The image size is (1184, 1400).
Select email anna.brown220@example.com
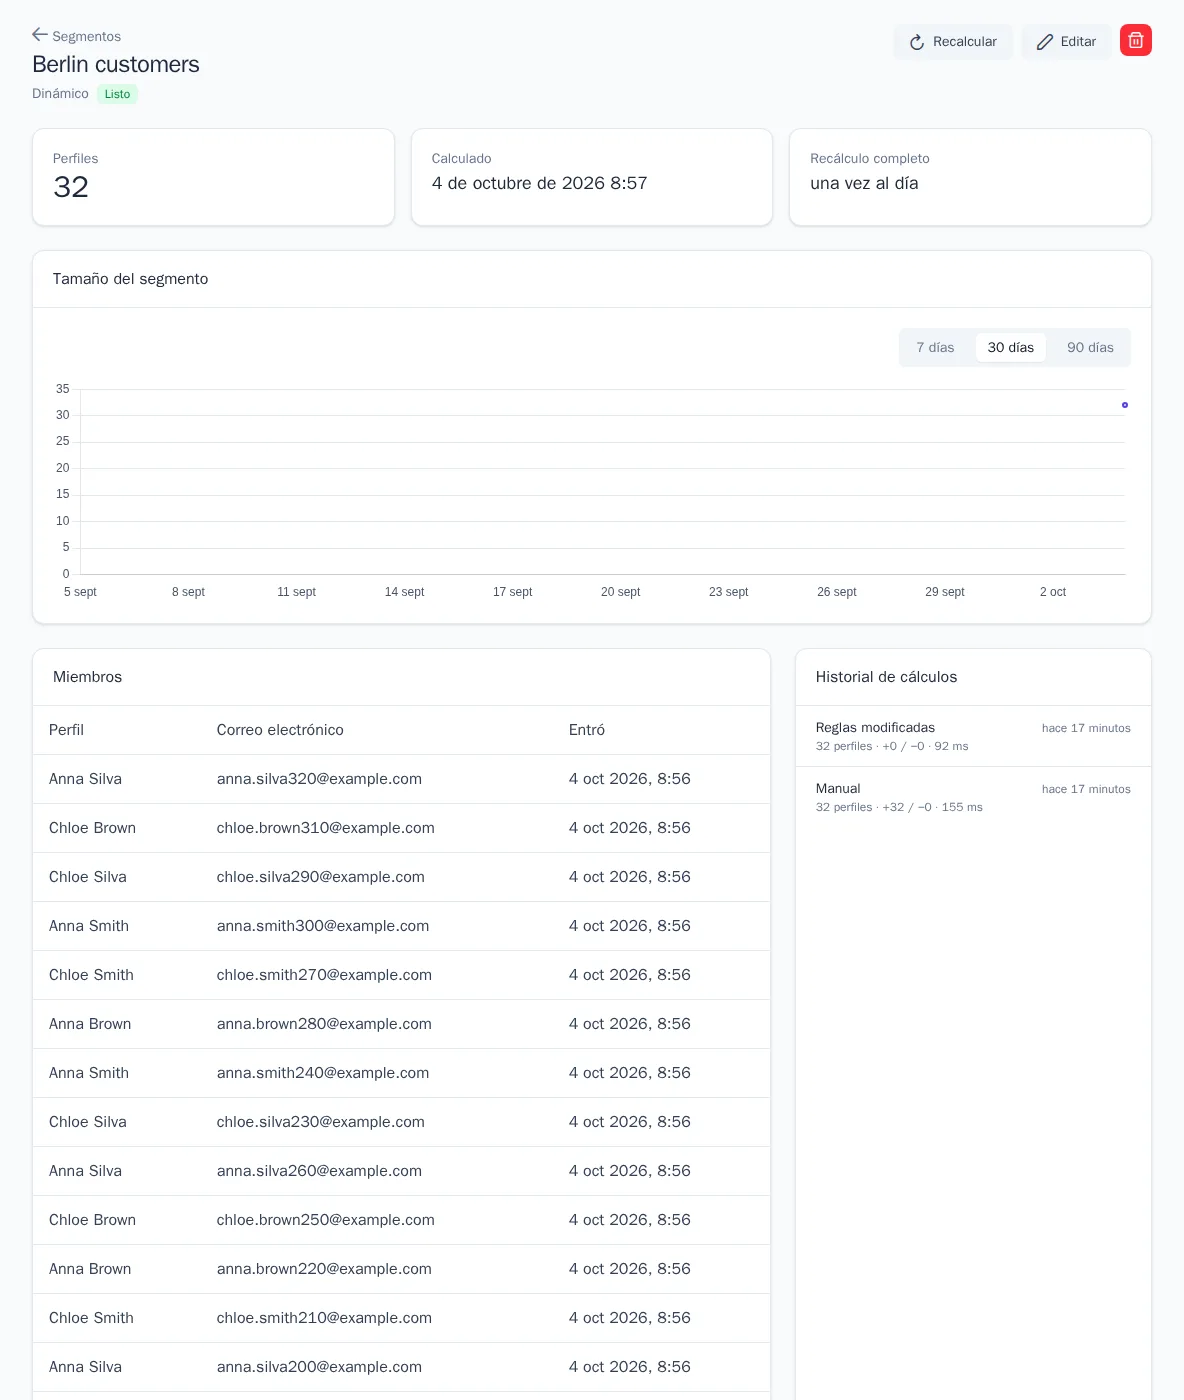coord(324,1269)
